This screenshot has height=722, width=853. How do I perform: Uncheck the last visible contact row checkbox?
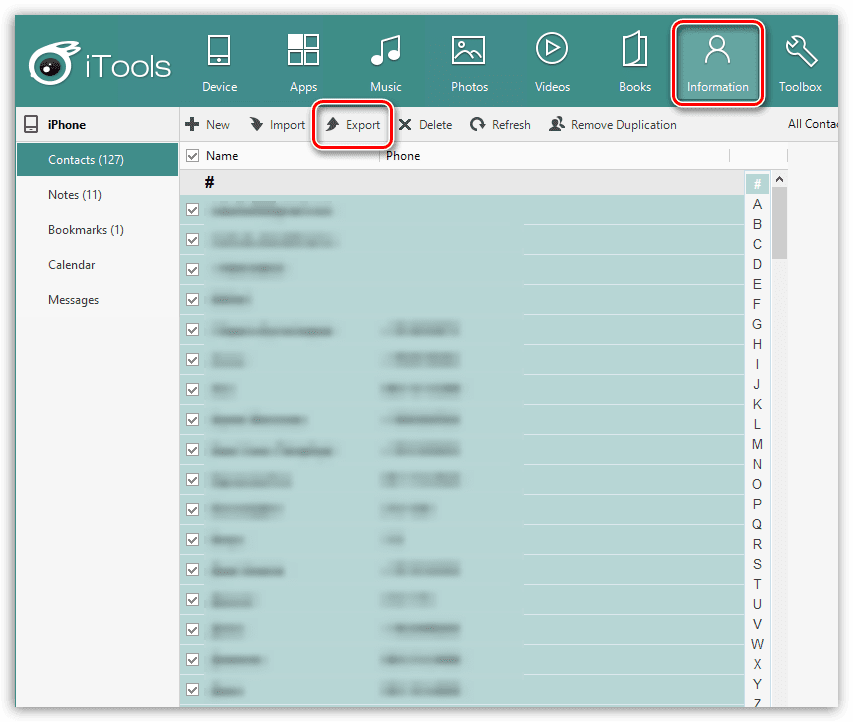click(x=193, y=689)
